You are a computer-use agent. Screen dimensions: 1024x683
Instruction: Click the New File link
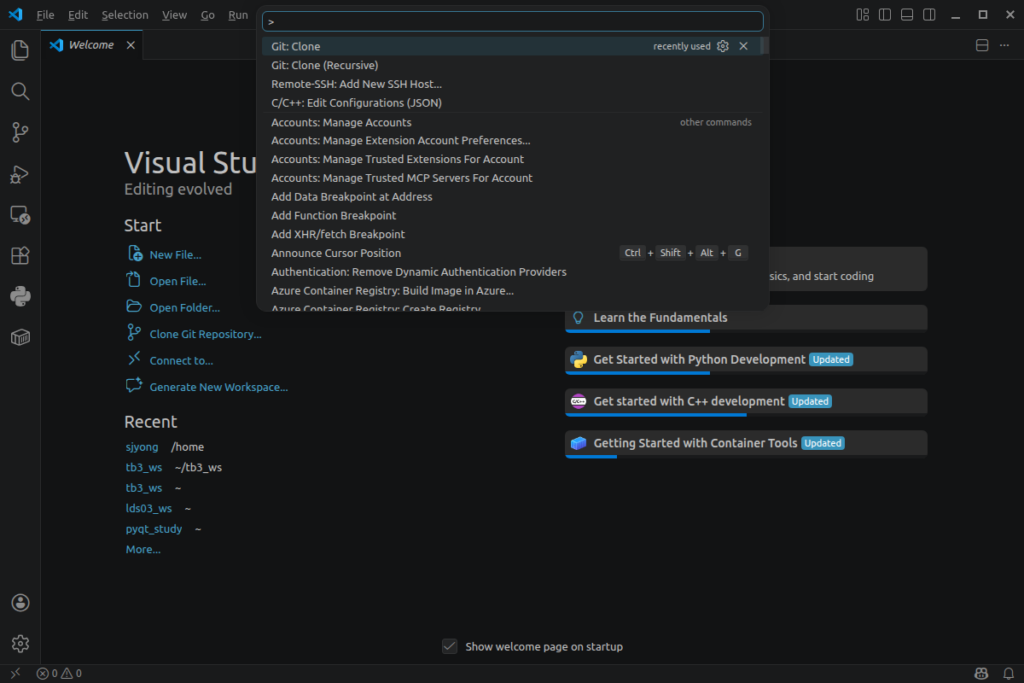[175, 255]
